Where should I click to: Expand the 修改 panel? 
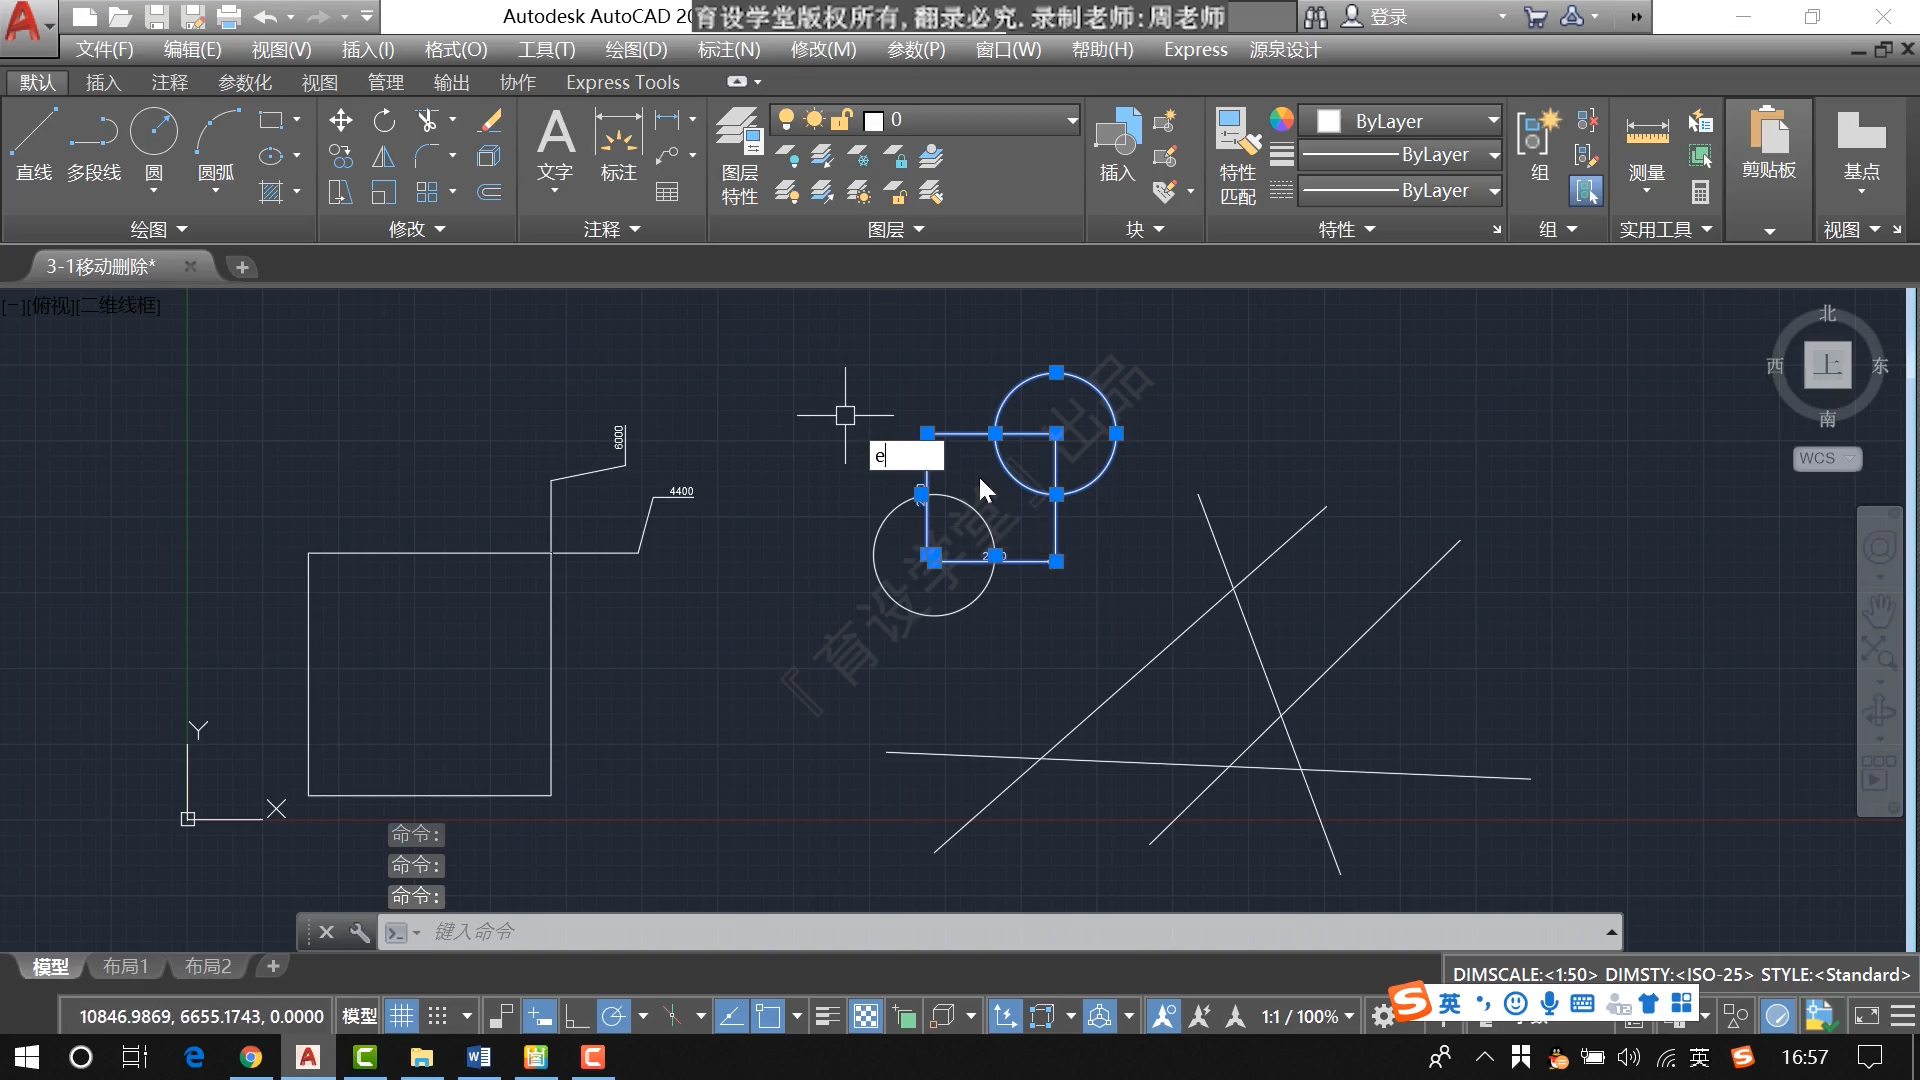pos(417,229)
